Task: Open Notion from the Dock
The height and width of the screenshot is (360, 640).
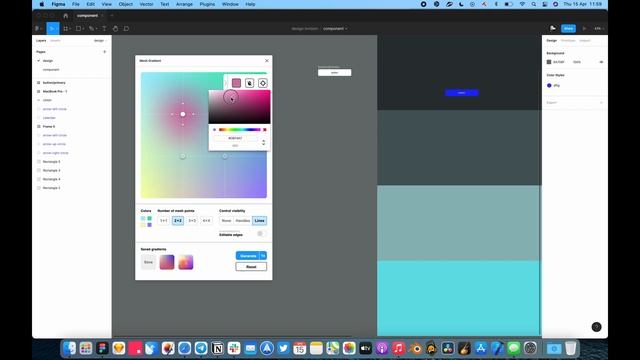Action: coord(218,348)
